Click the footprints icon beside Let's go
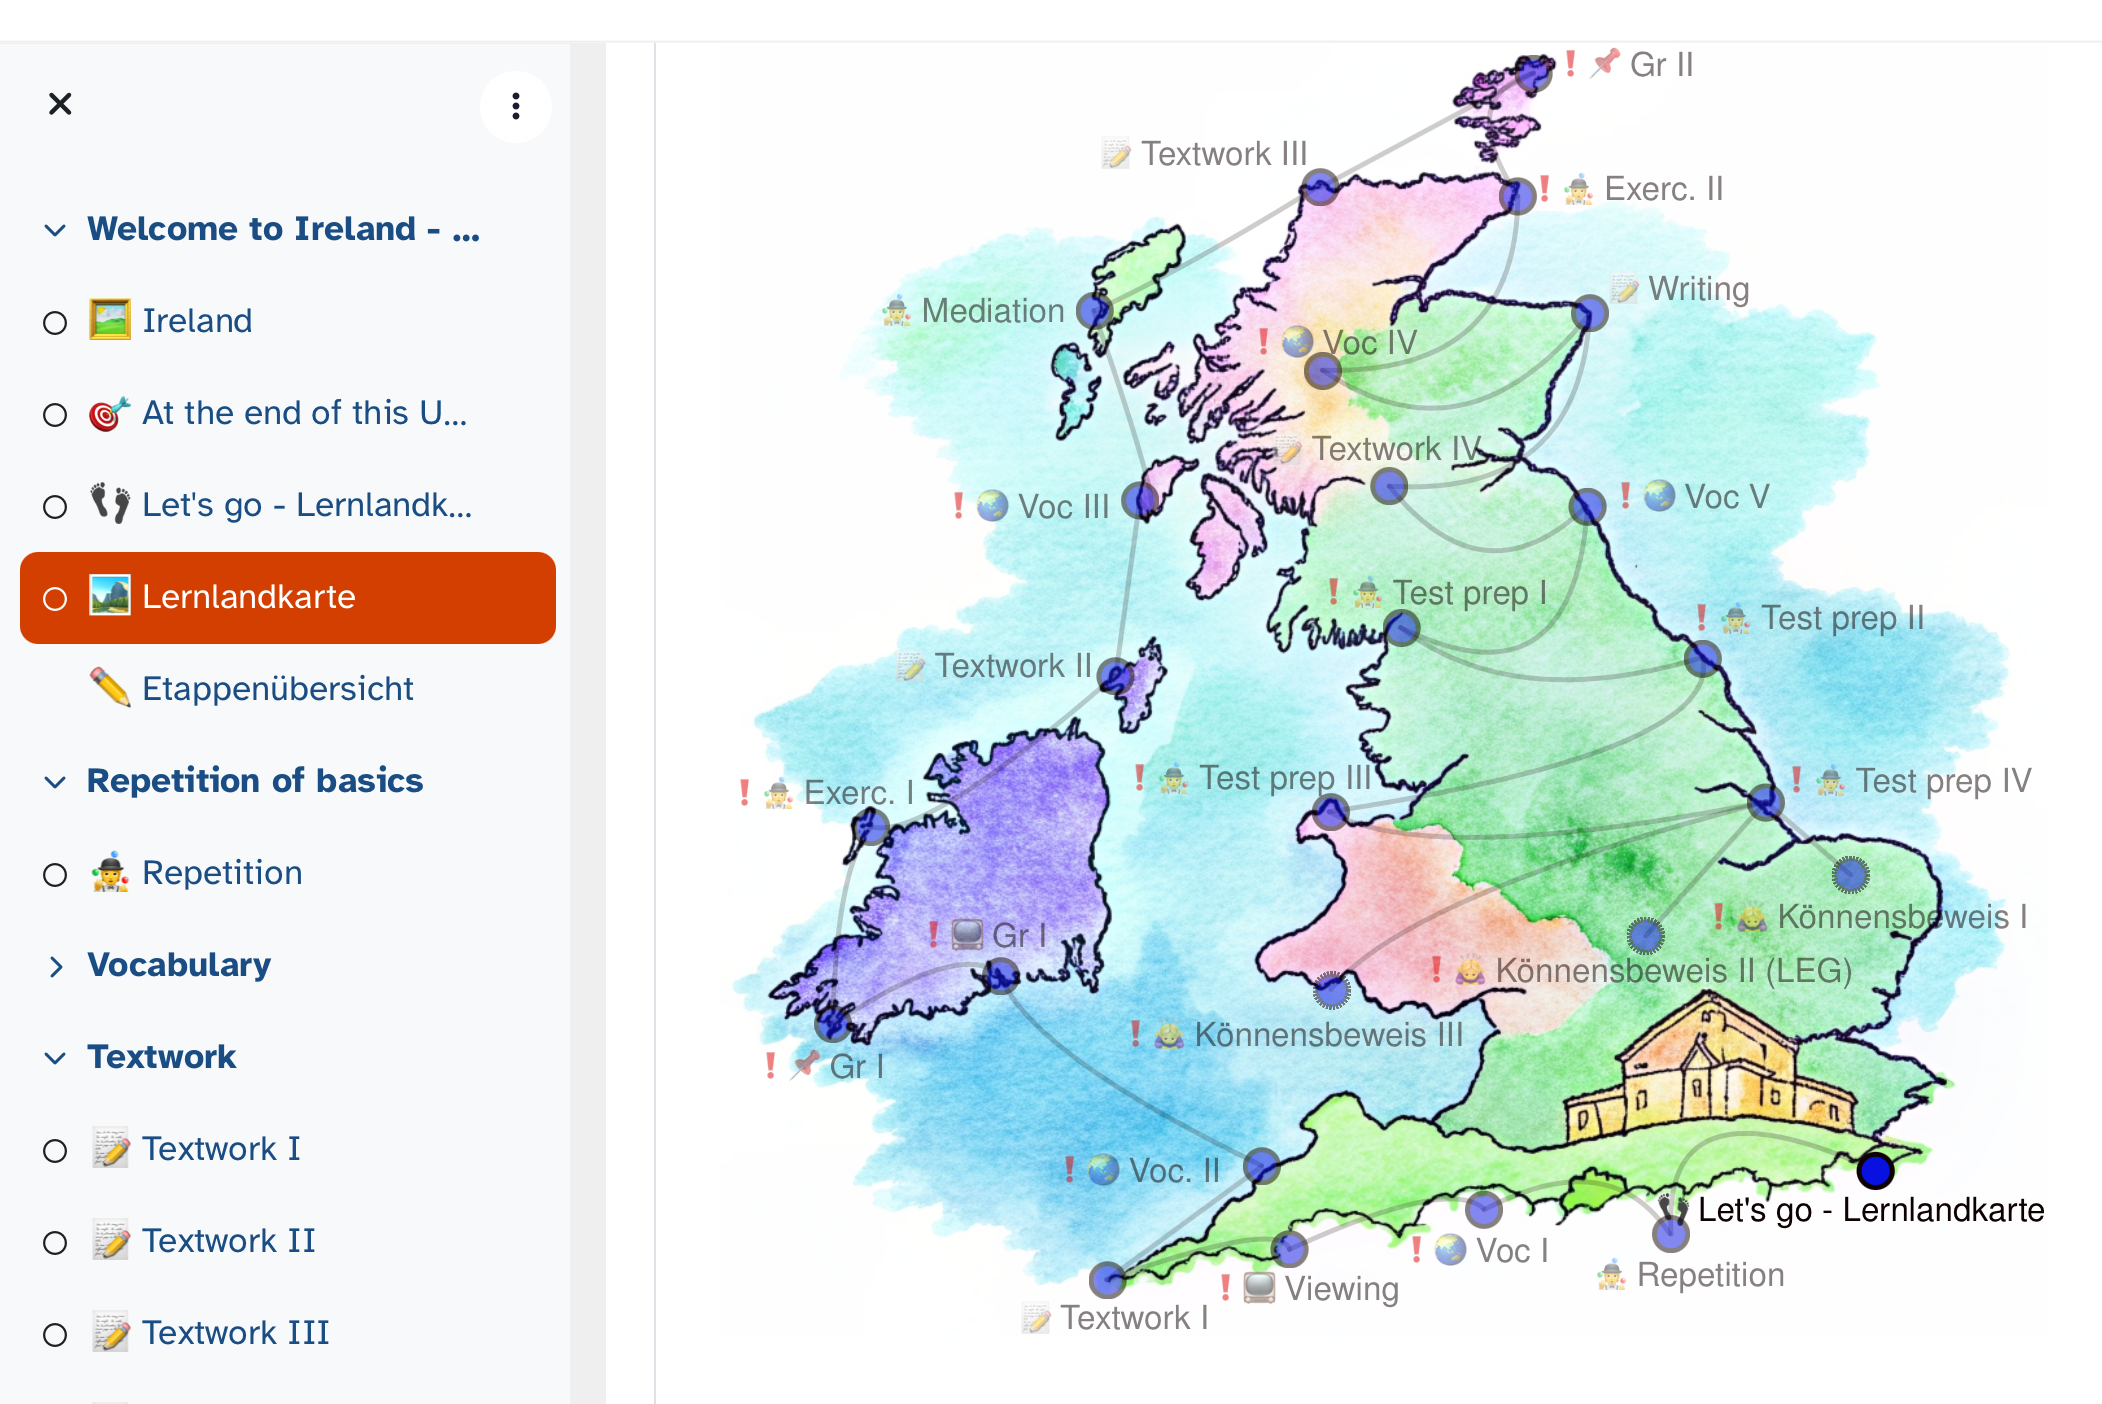Viewport: 2102px width, 1404px height. point(110,504)
